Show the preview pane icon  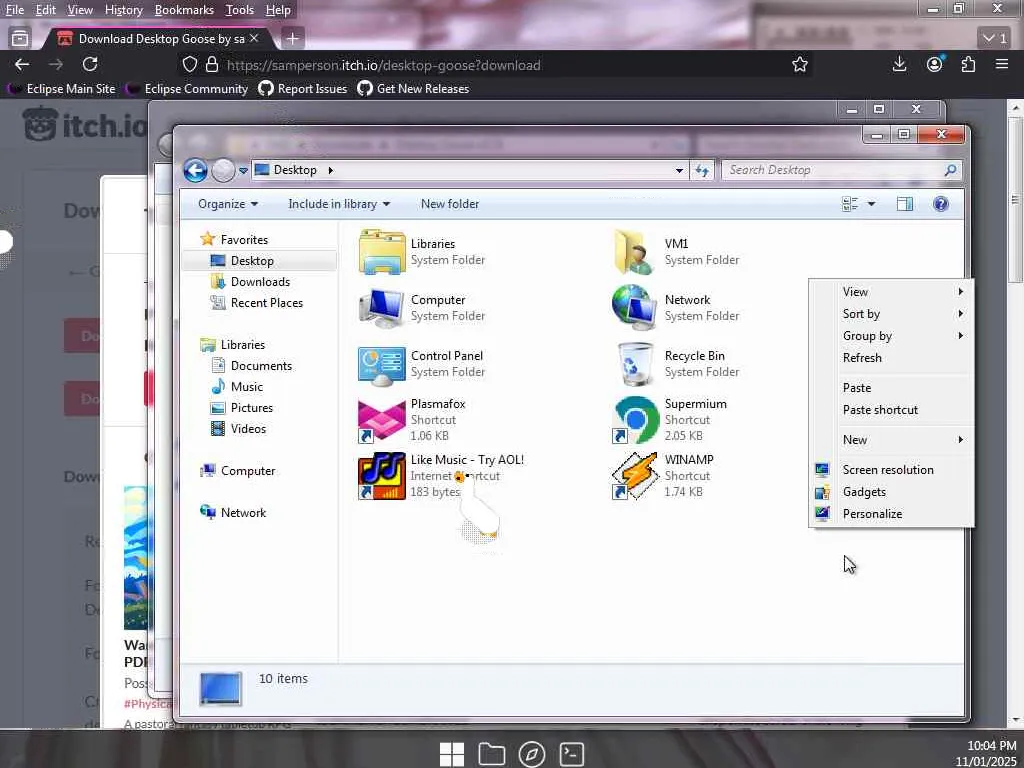[904, 204]
